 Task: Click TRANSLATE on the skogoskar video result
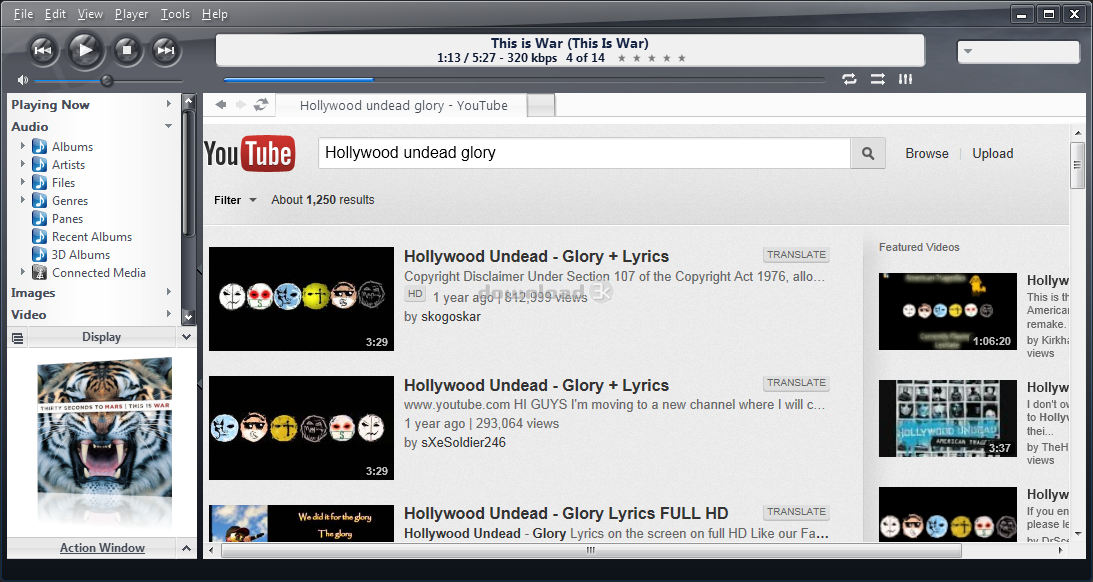[x=796, y=255]
